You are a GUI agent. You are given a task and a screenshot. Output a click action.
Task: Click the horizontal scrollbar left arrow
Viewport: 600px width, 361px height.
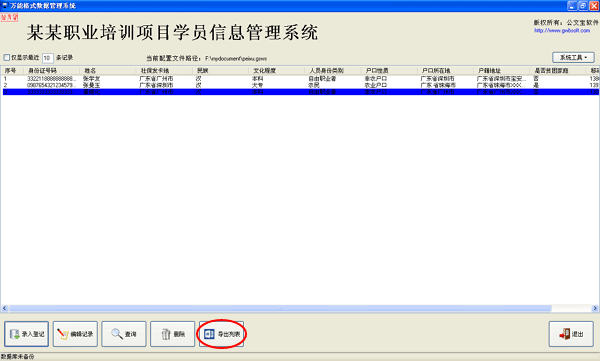(5, 308)
